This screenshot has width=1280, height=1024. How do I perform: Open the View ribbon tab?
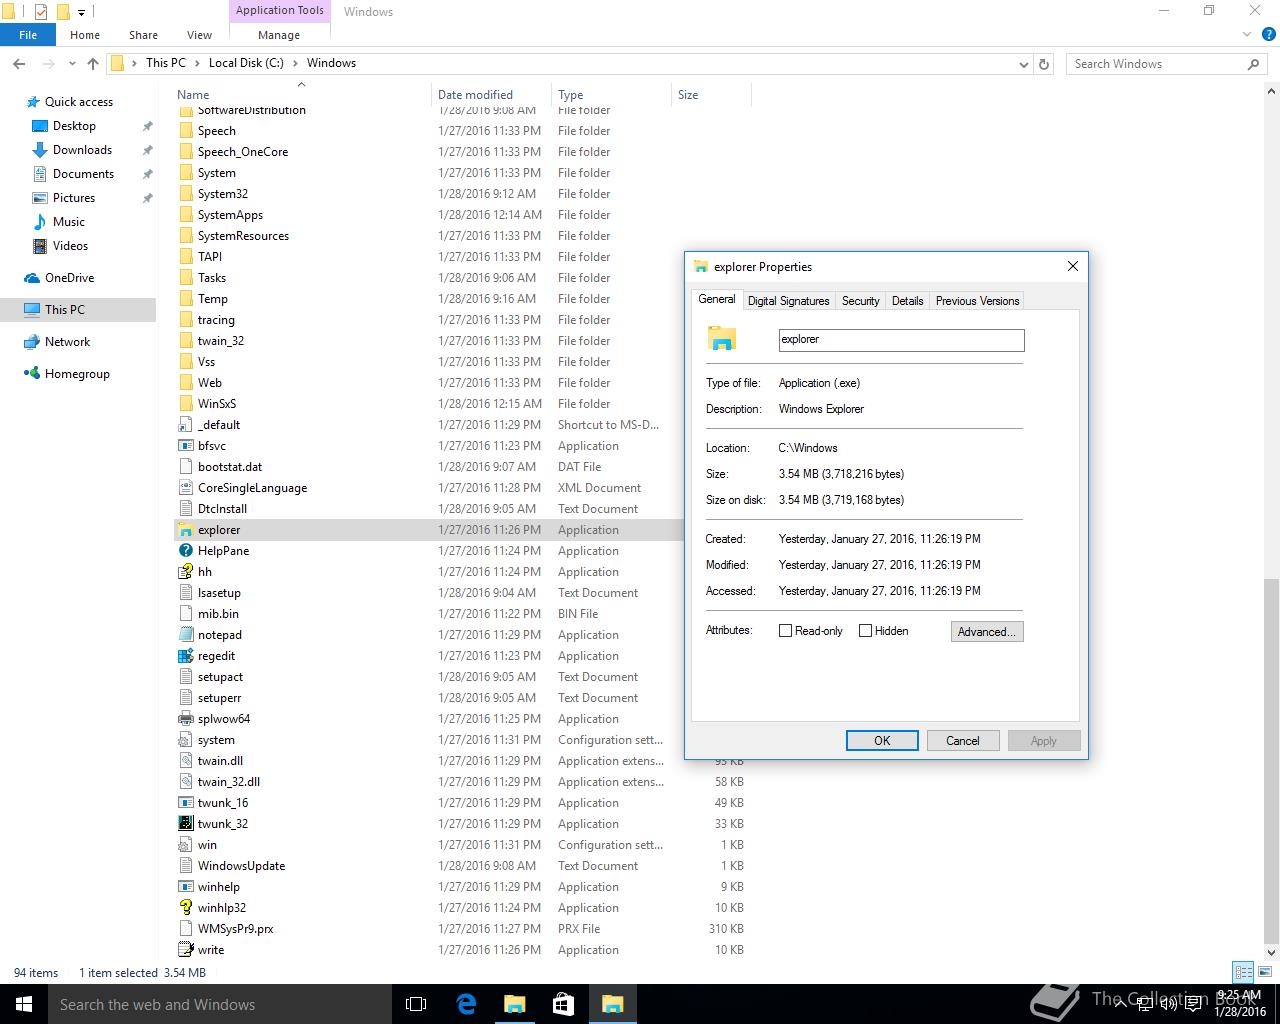point(199,35)
